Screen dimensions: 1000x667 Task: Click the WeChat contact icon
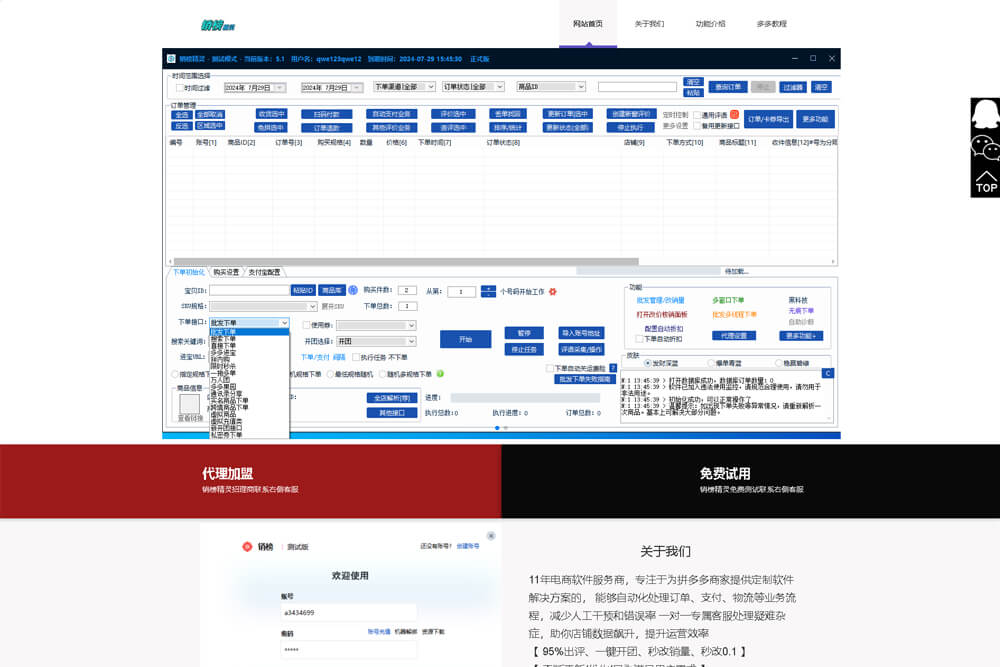(985, 148)
